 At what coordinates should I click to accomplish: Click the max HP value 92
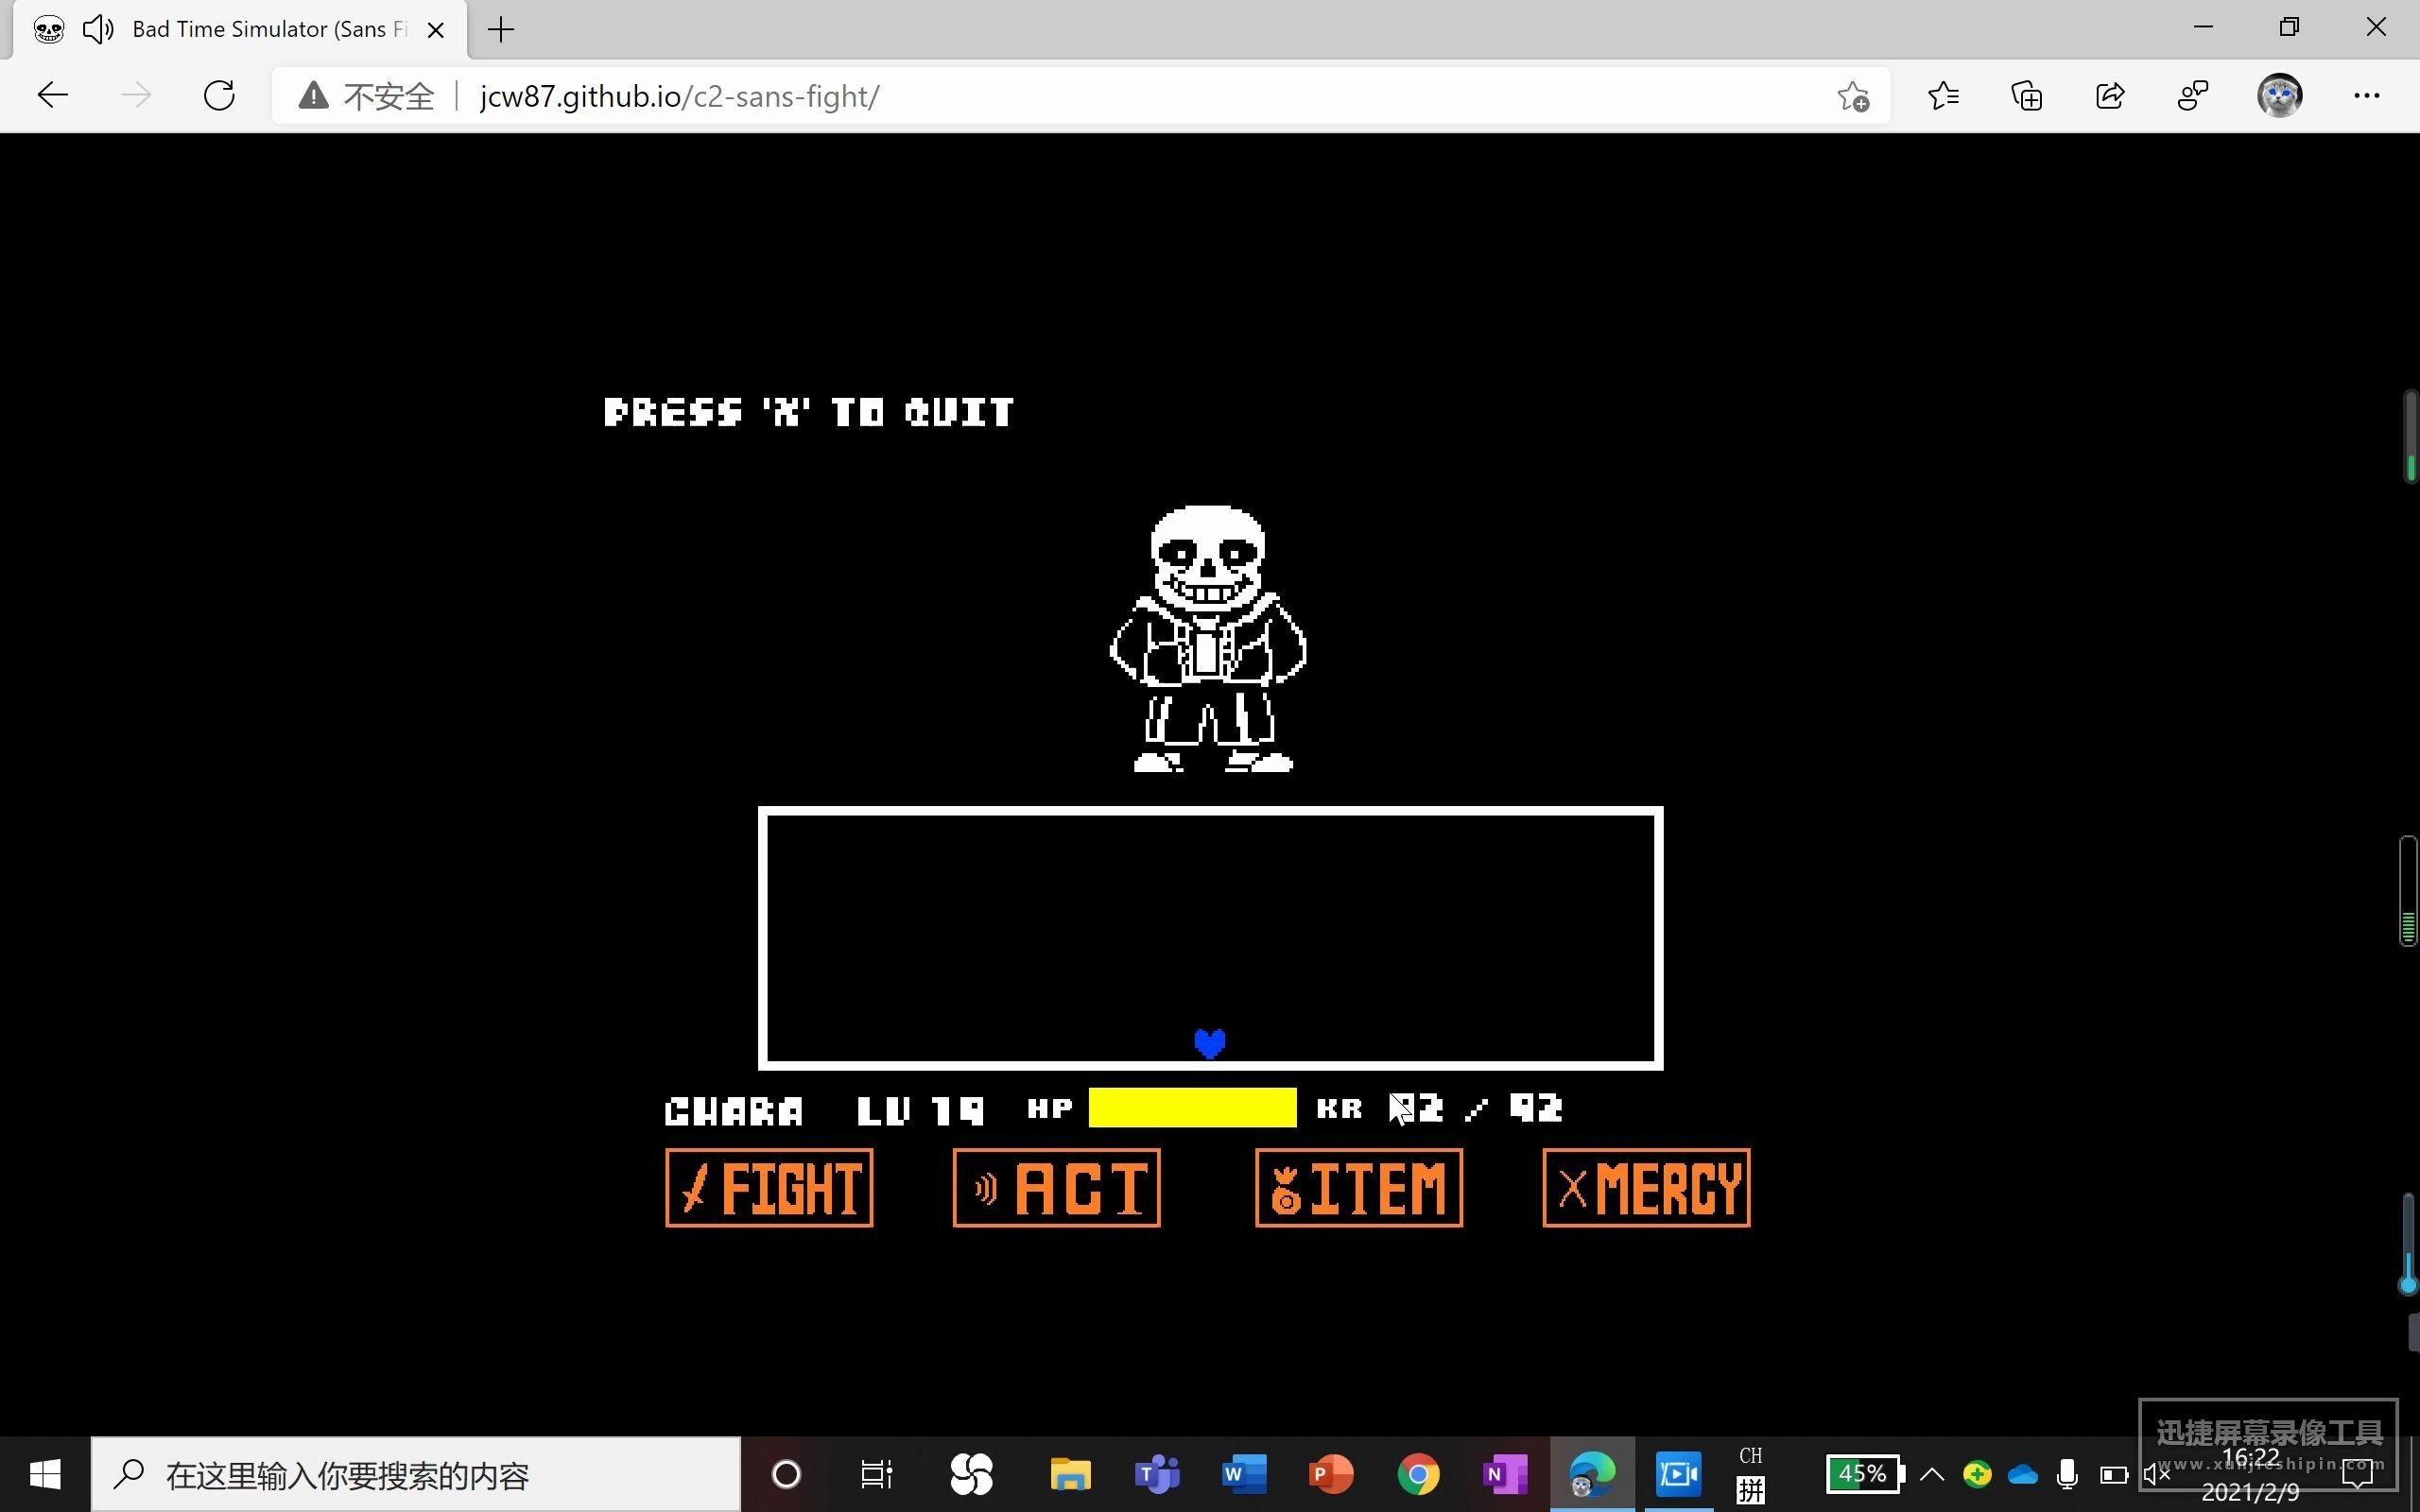point(1536,1107)
